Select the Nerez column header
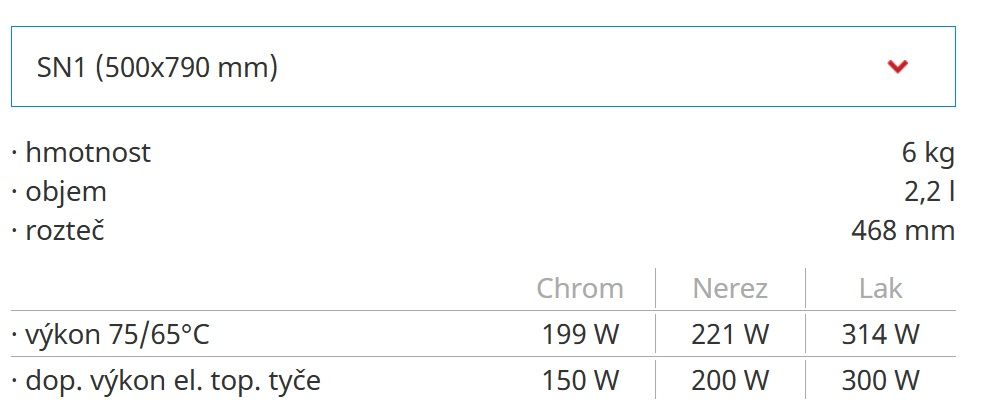This screenshot has width=996, height=409. pyautogui.click(x=730, y=289)
